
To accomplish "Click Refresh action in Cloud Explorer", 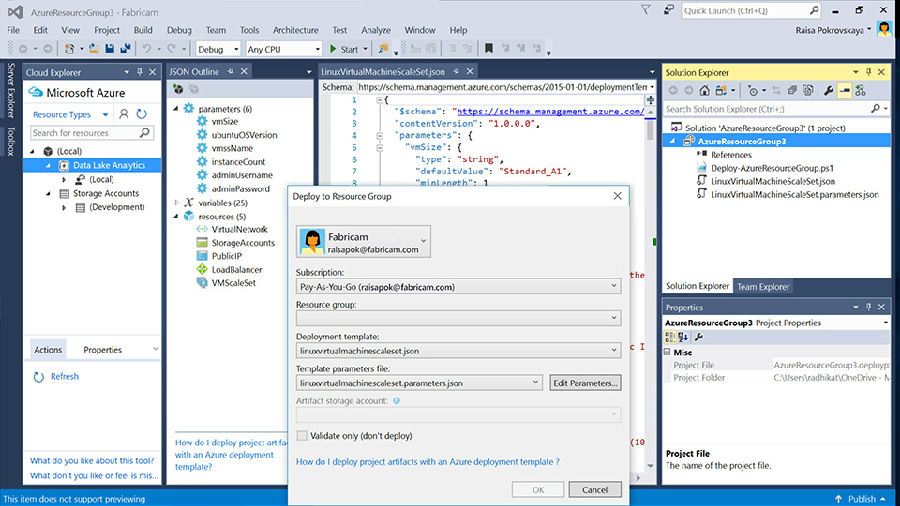I will coord(64,376).
